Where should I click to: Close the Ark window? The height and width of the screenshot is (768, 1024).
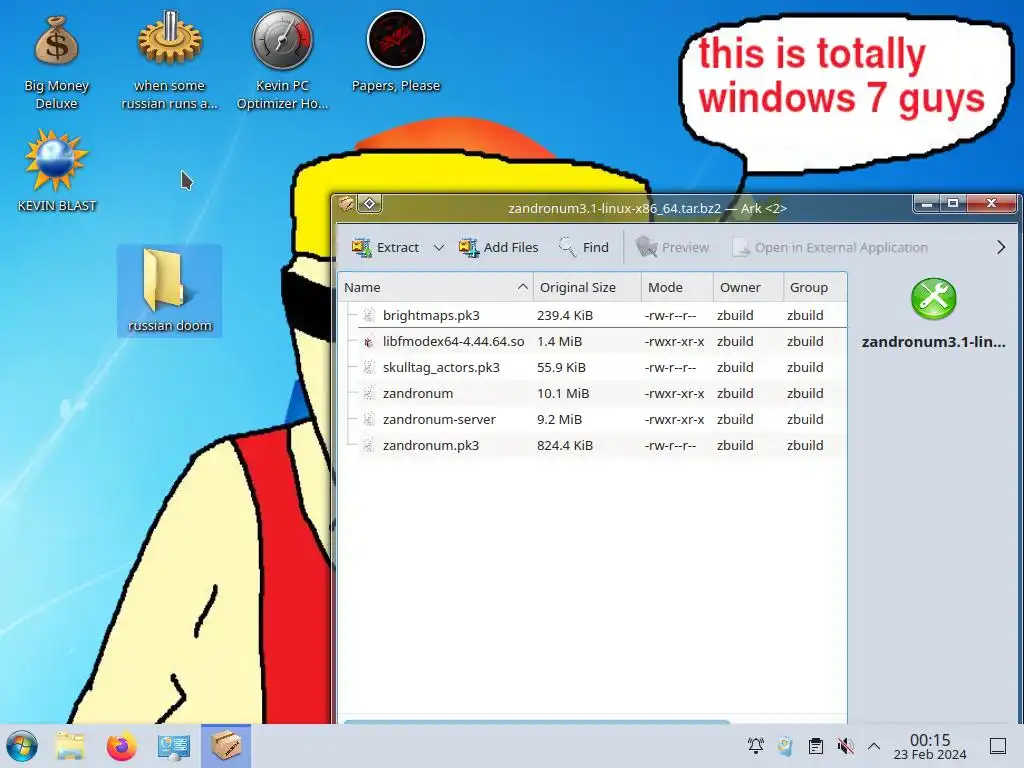991,204
